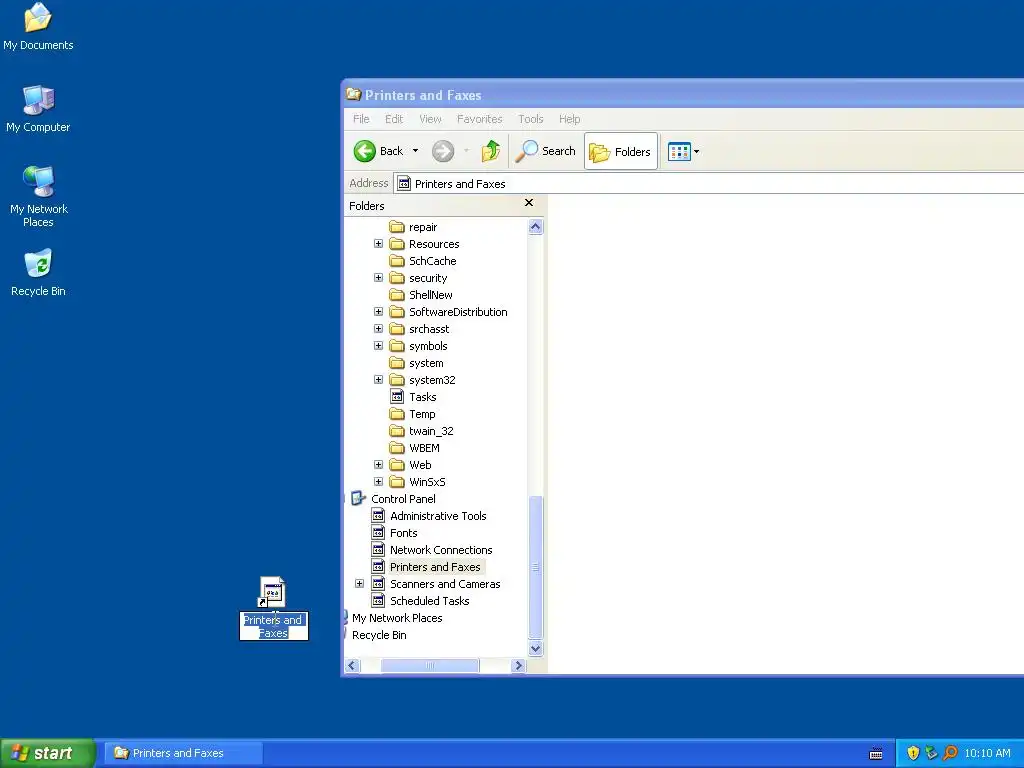
Task: Click the tray magnifier icon
Action: pos(951,753)
